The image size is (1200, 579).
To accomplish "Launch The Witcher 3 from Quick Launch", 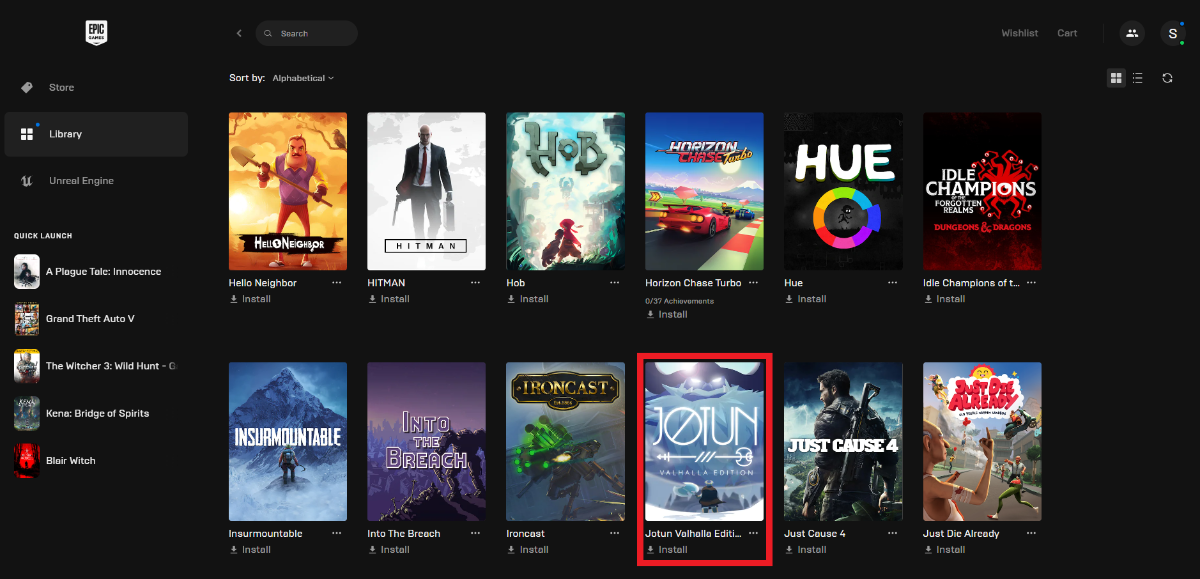I will click(96, 366).
